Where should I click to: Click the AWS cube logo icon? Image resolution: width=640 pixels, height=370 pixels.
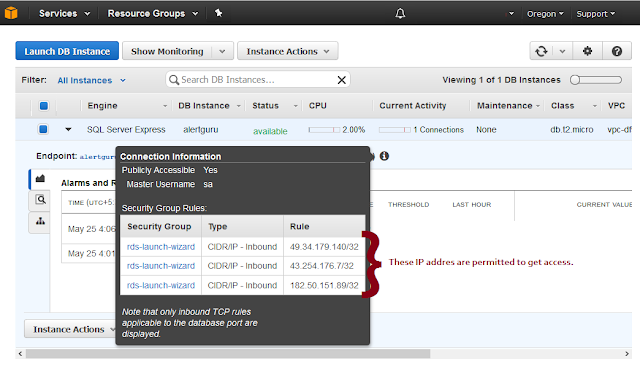click(x=11, y=13)
